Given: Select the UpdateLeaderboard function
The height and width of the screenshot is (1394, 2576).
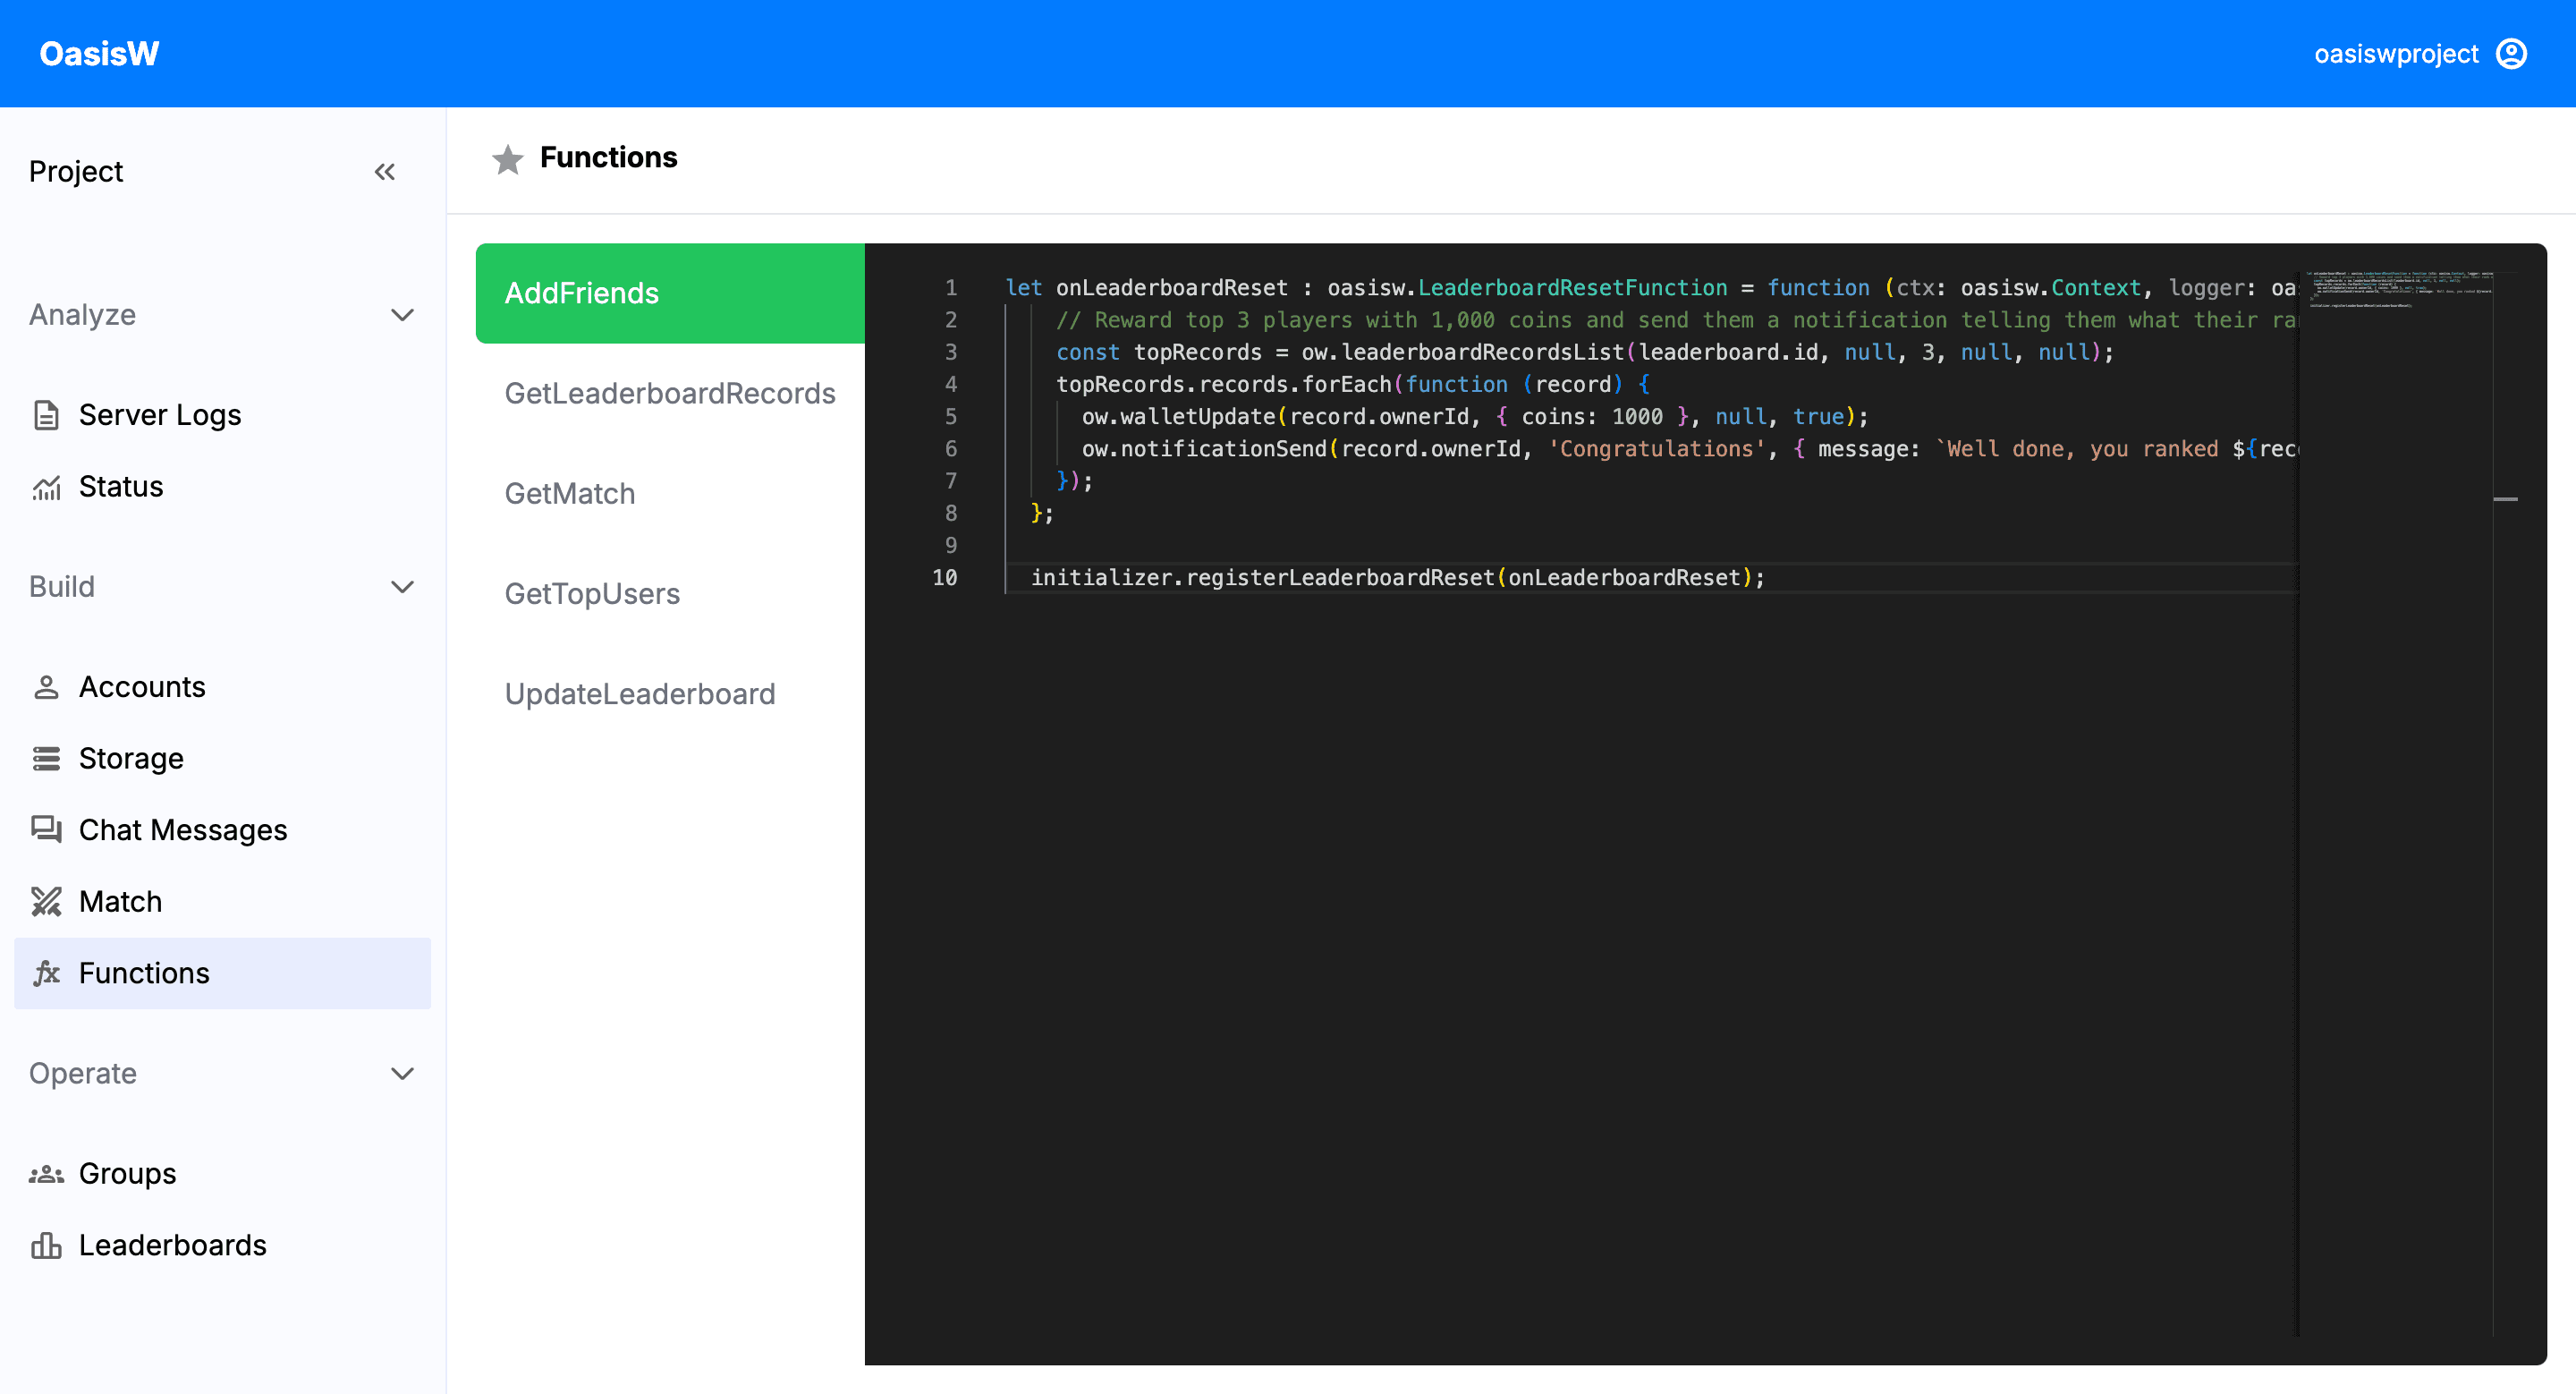Looking at the screenshot, I should click(x=670, y=693).
